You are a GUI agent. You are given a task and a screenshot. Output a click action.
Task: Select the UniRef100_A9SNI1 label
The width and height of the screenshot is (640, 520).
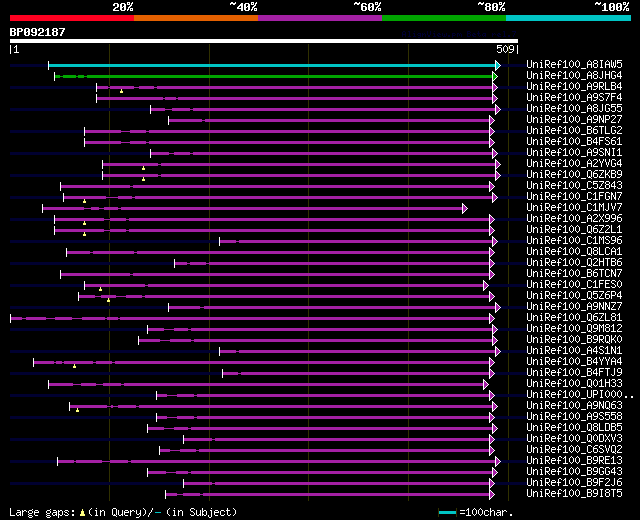574,152
